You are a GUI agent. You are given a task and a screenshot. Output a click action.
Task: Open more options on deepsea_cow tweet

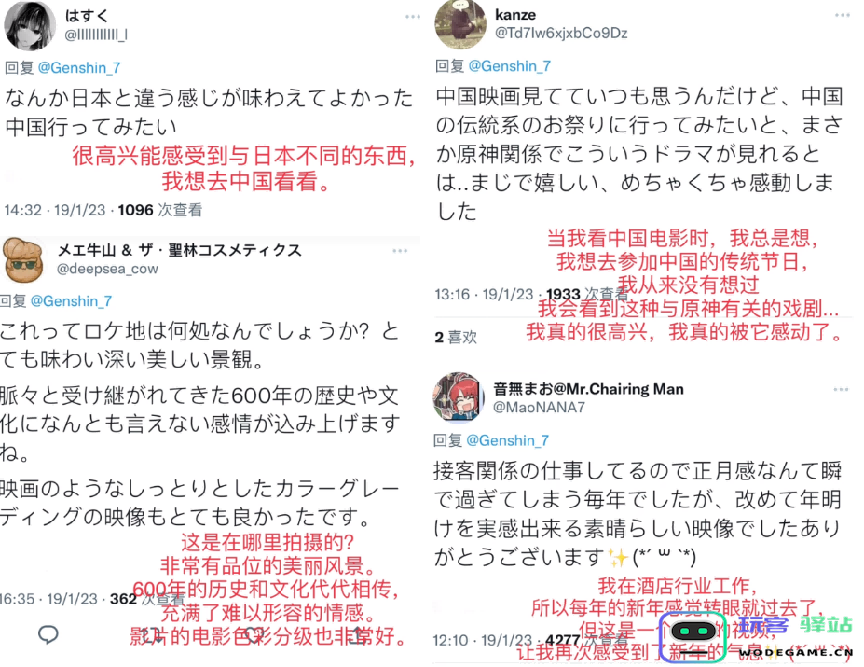399,251
